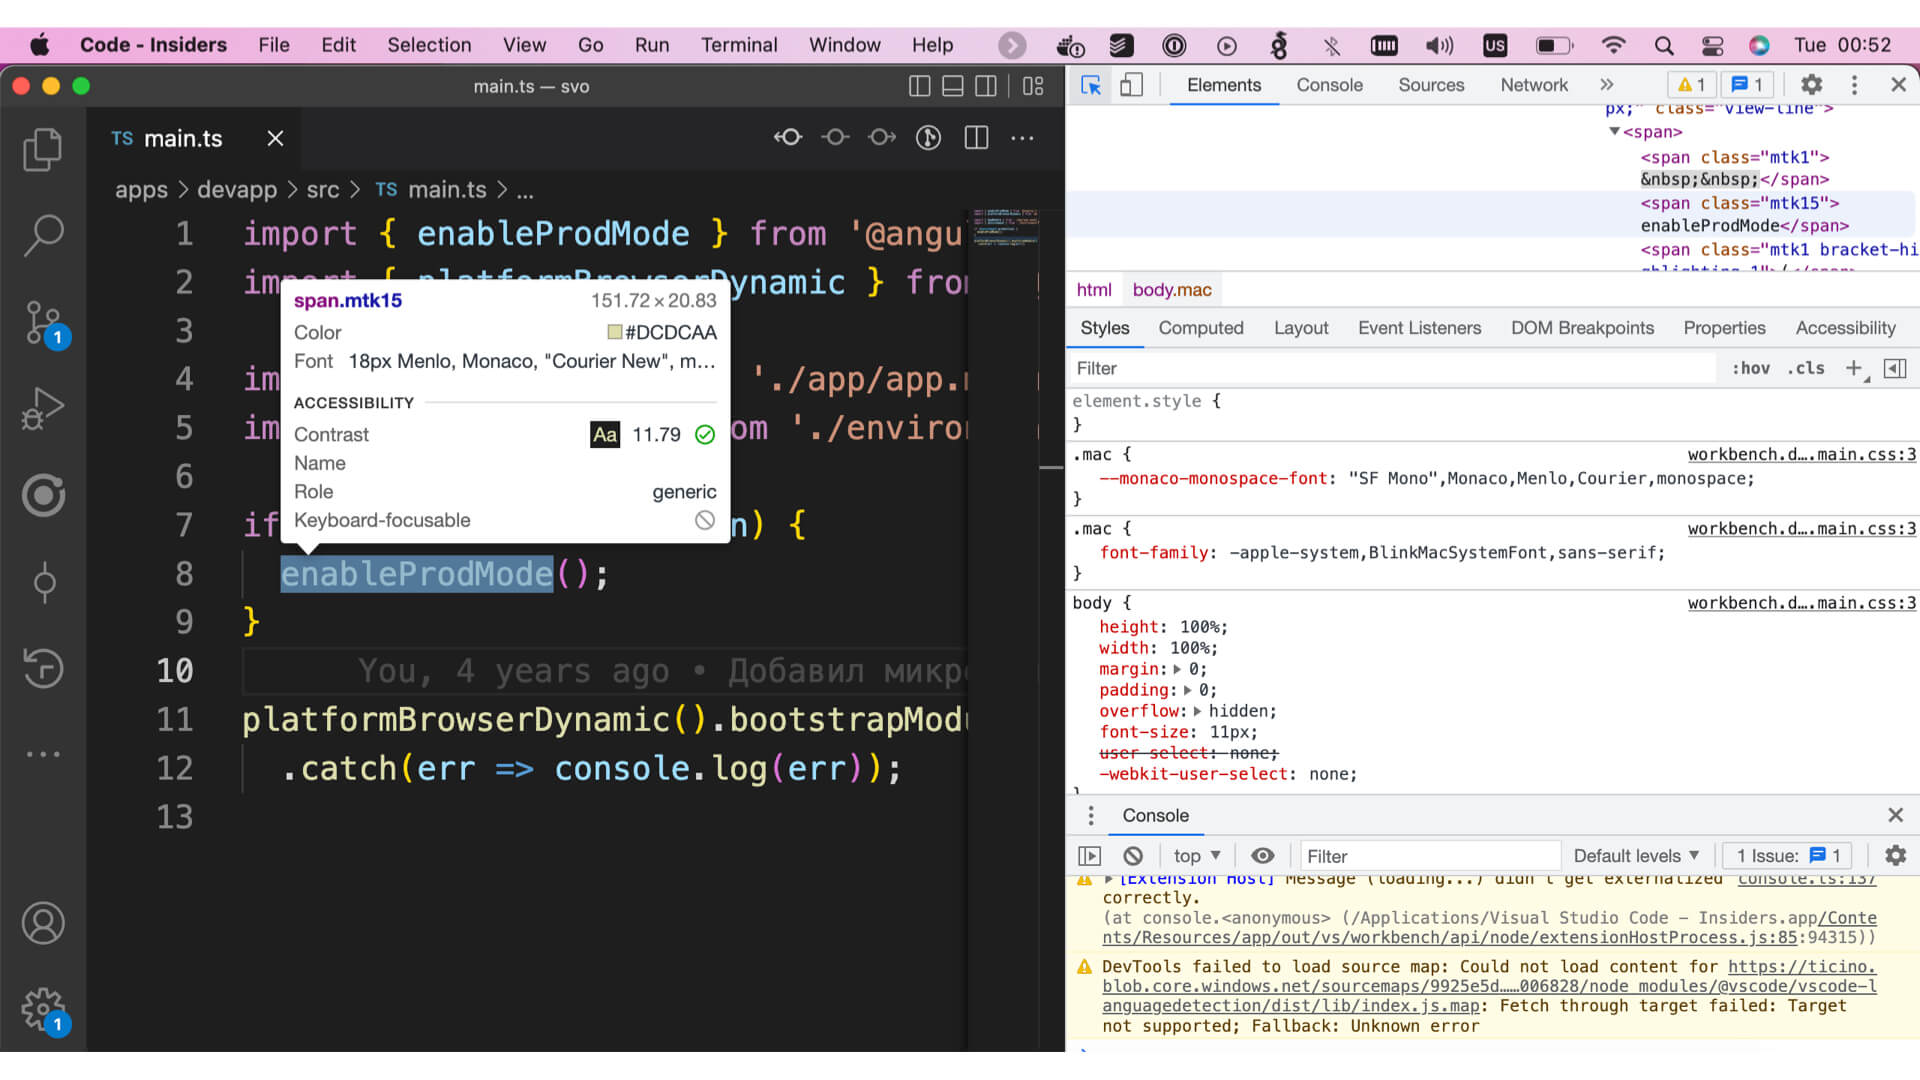Click the warnings count badge in DevTools
The height and width of the screenshot is (1080, 1920).
click(x=1691, y=85)
